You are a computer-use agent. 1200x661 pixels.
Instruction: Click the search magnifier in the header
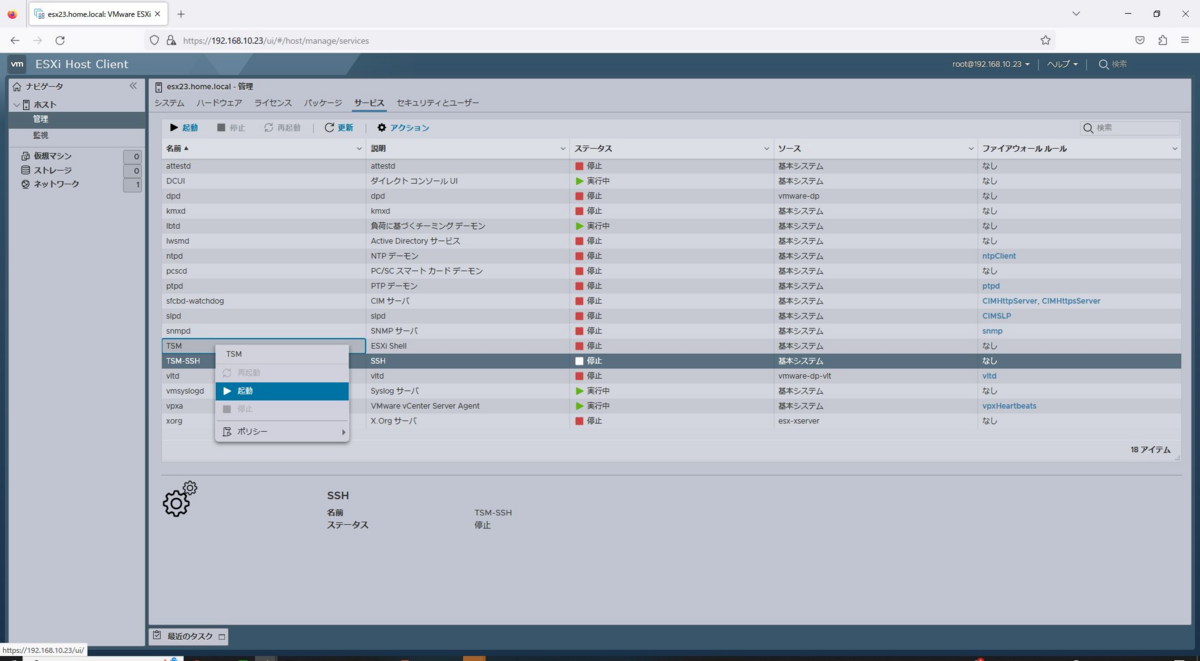(1103, 64)
